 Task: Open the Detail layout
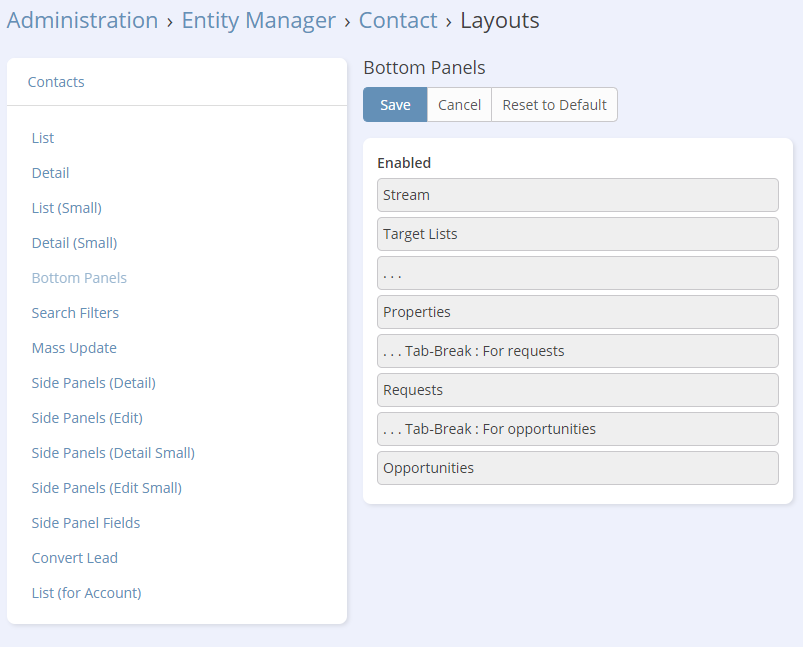pos(51,173)
